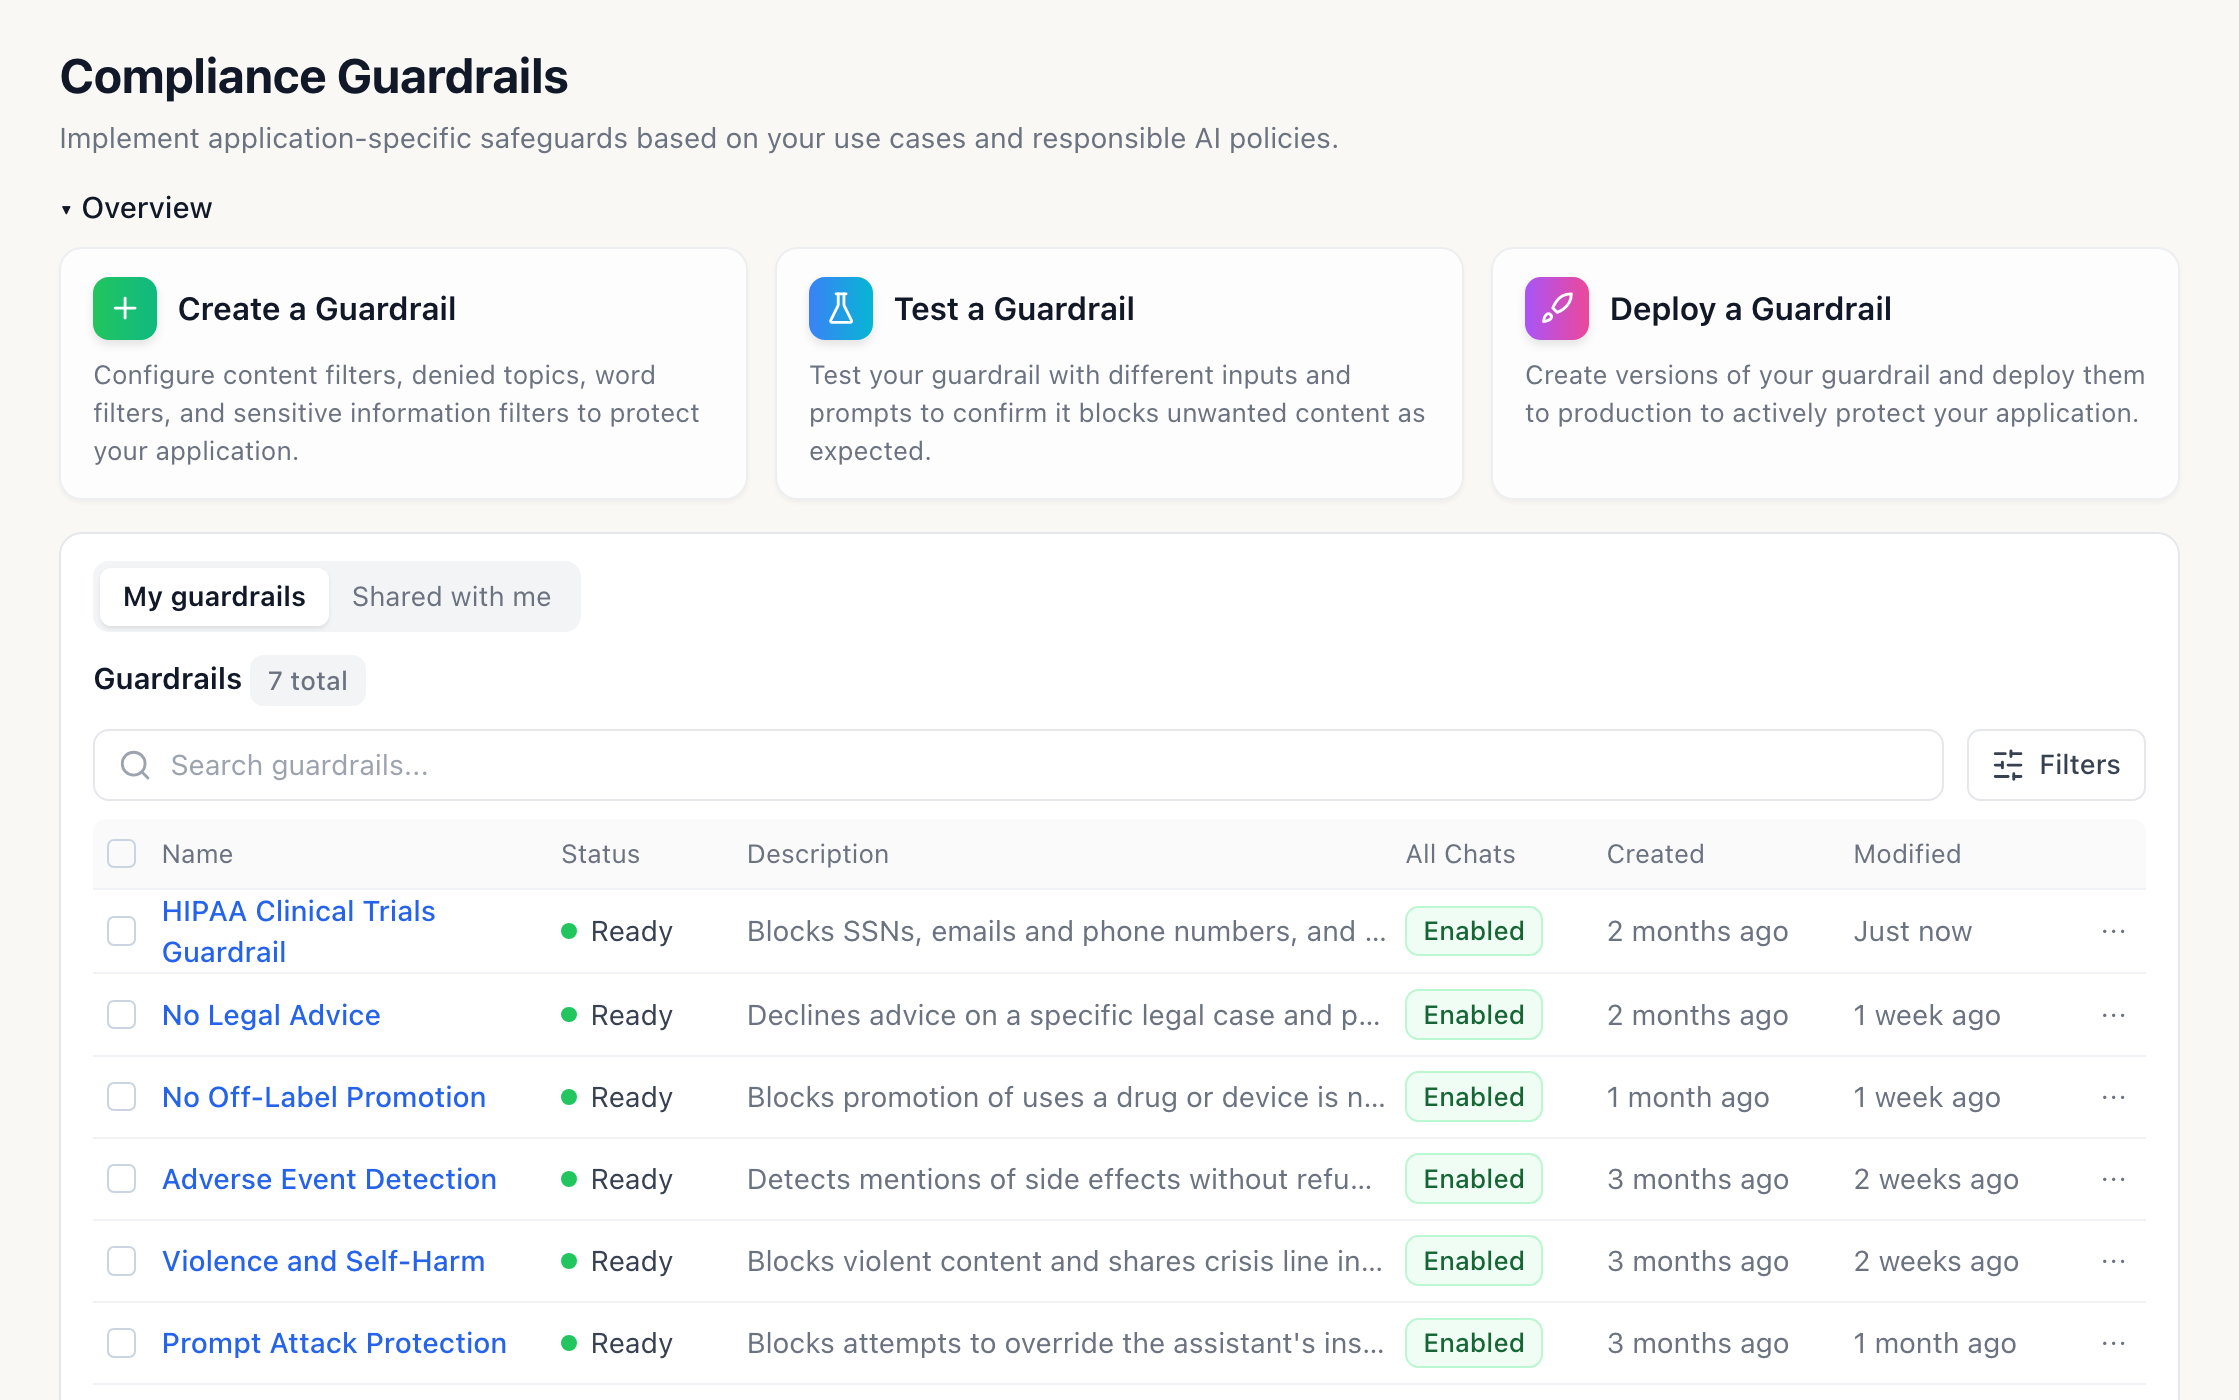The height and width of the screenshot is (1400, 2239).
Task: Switch to the My guardrails tab
Action: coord(214,597)
